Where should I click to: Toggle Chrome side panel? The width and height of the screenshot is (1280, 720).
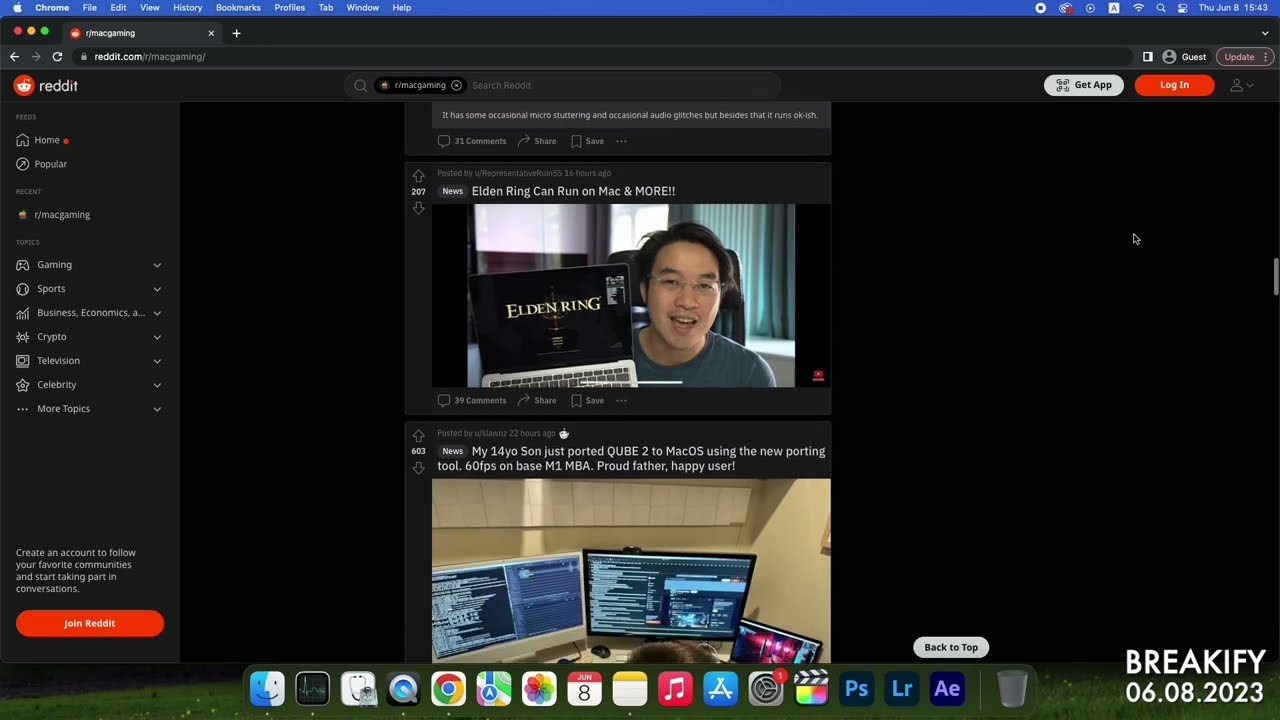[x=1148, y=57]
